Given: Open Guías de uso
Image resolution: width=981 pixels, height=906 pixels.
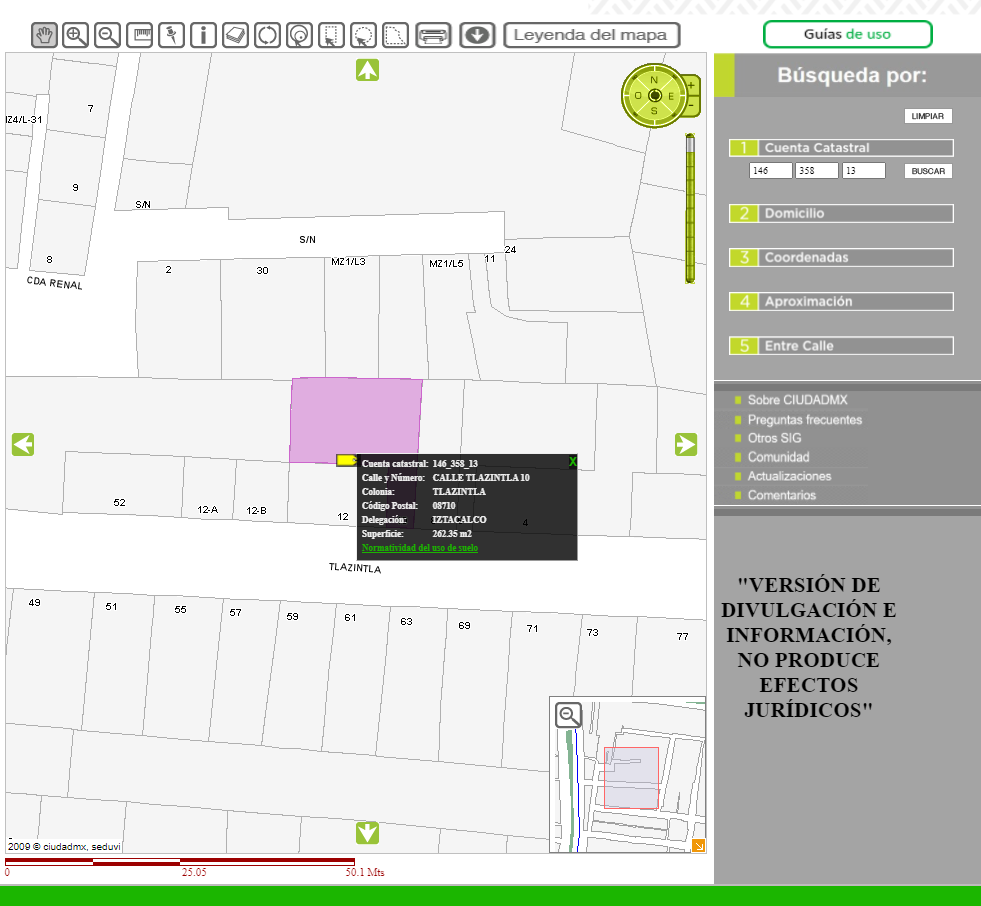Looking at the screenshot, I should tap(847, 34).
